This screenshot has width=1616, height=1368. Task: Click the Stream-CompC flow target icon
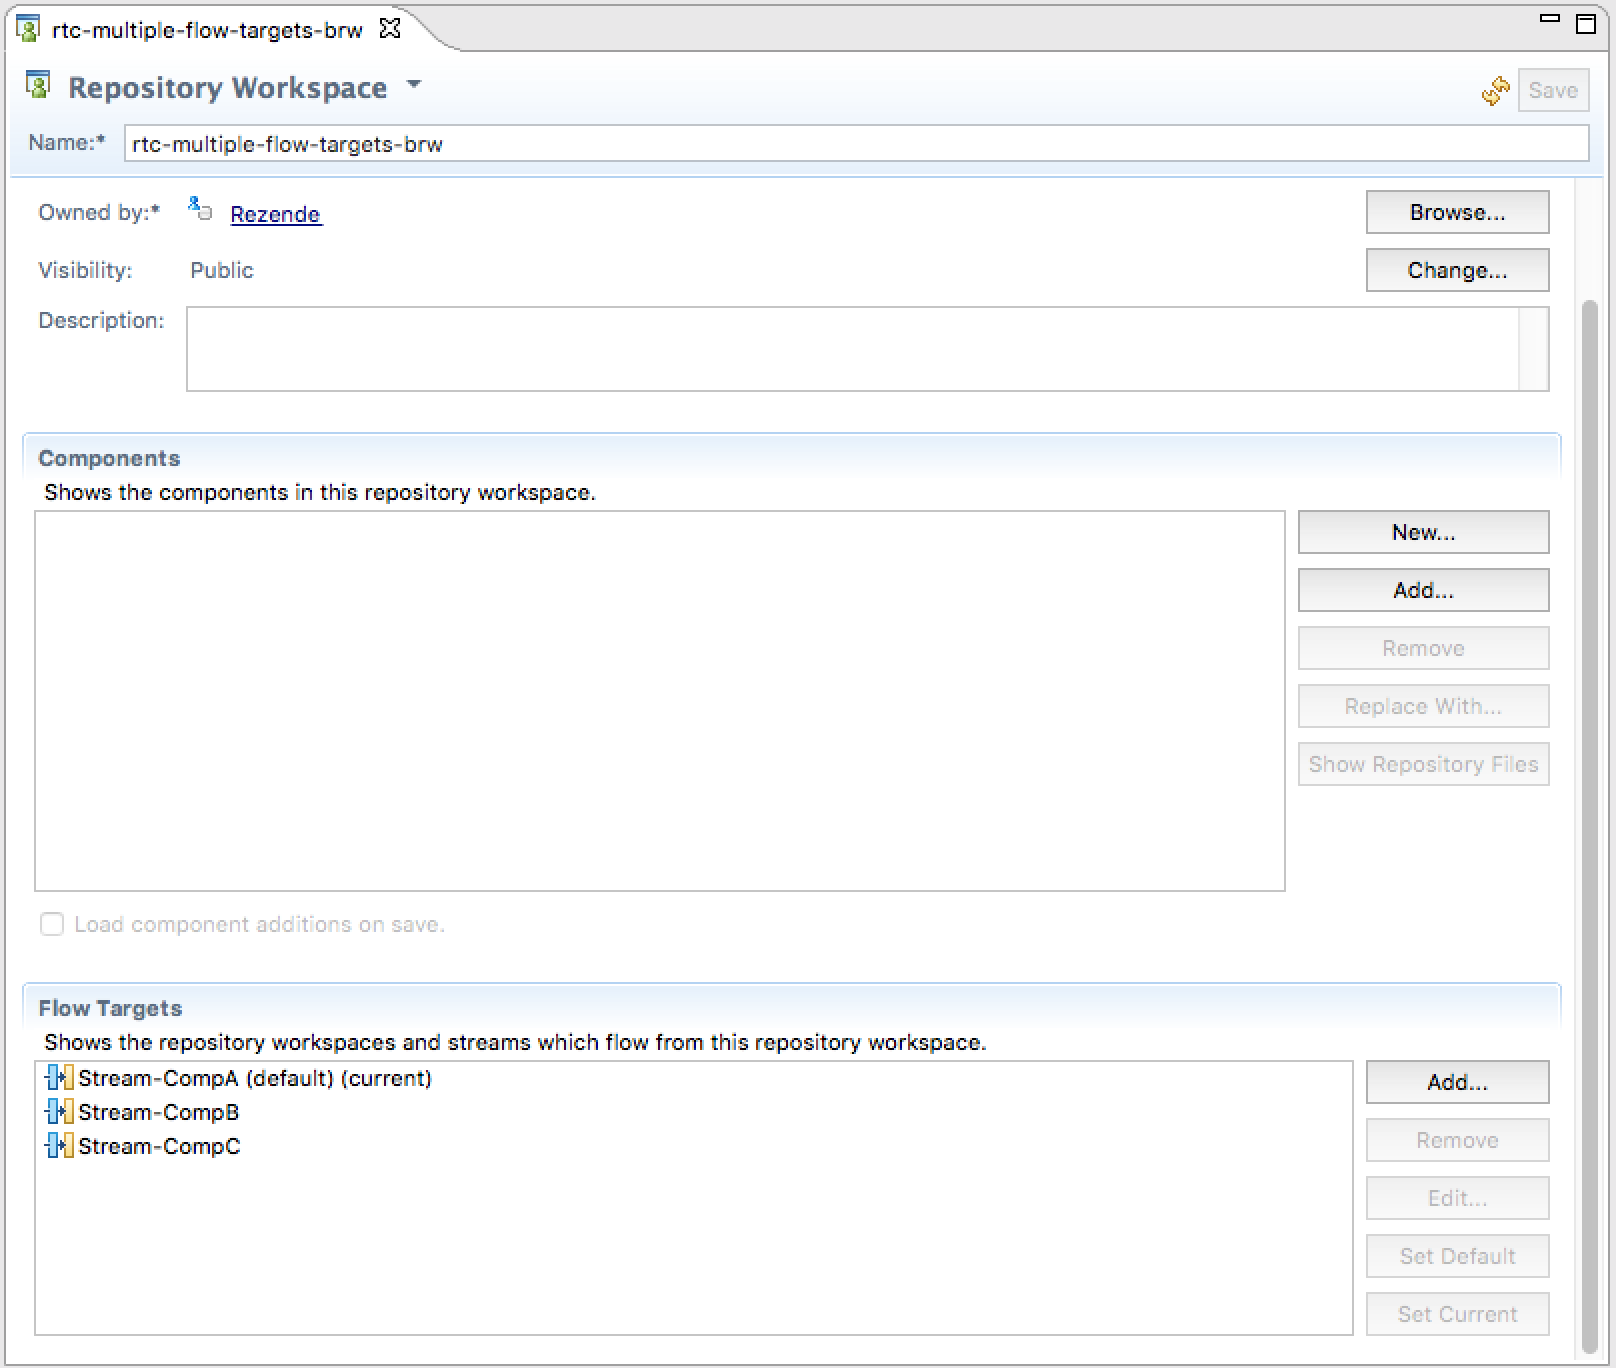point(60,1146)
